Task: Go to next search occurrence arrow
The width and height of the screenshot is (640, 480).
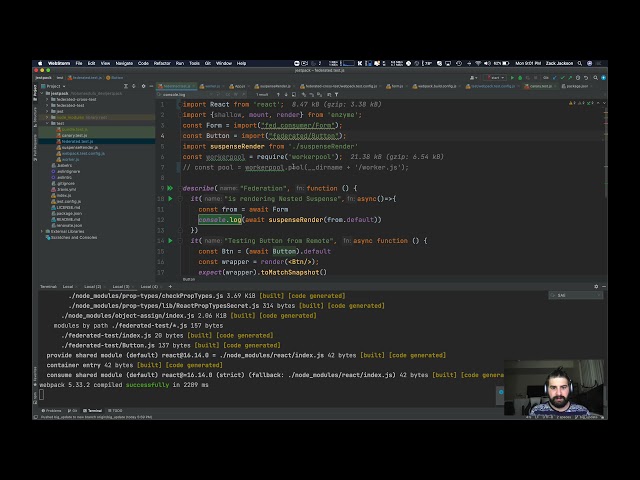Action: click(x=286, y=95)
